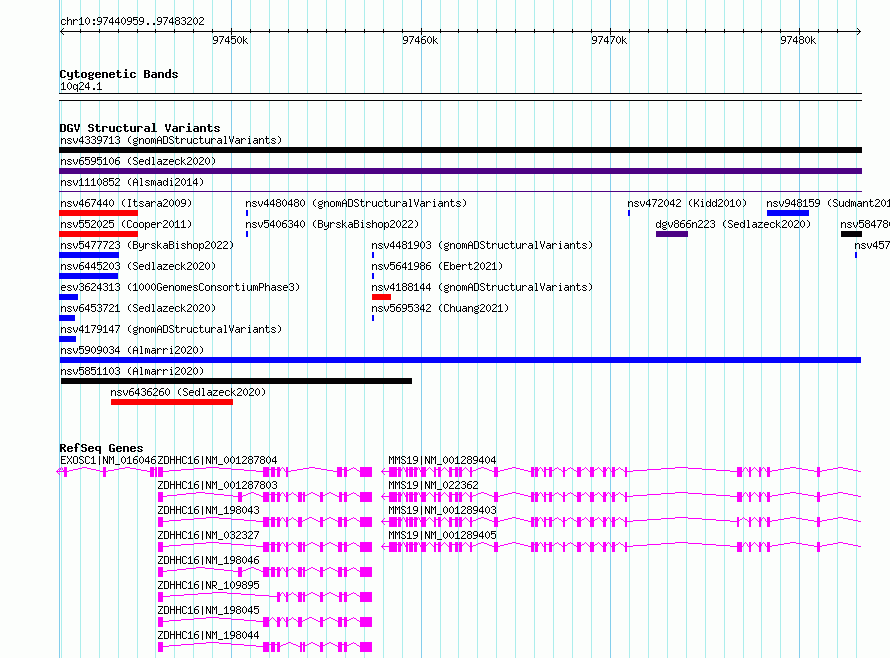The height and width of the screenshot is (658, 890).
Task: Click ZDHHC16|NM_001287803 transcript label
Action: click(x=217, y=485)
